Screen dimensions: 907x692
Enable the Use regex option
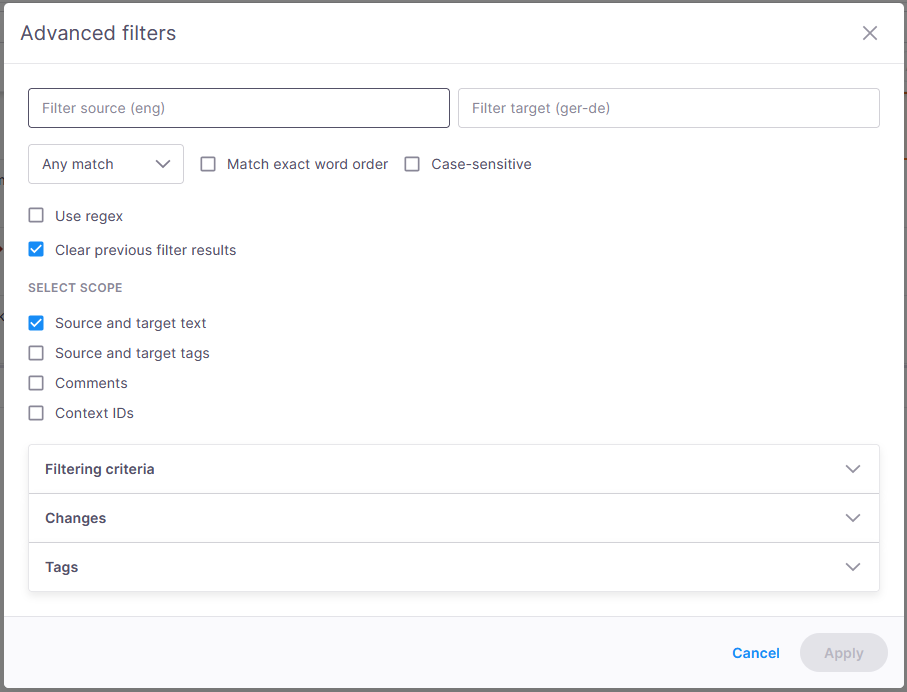pyautogui.click(x=36, y=215)
